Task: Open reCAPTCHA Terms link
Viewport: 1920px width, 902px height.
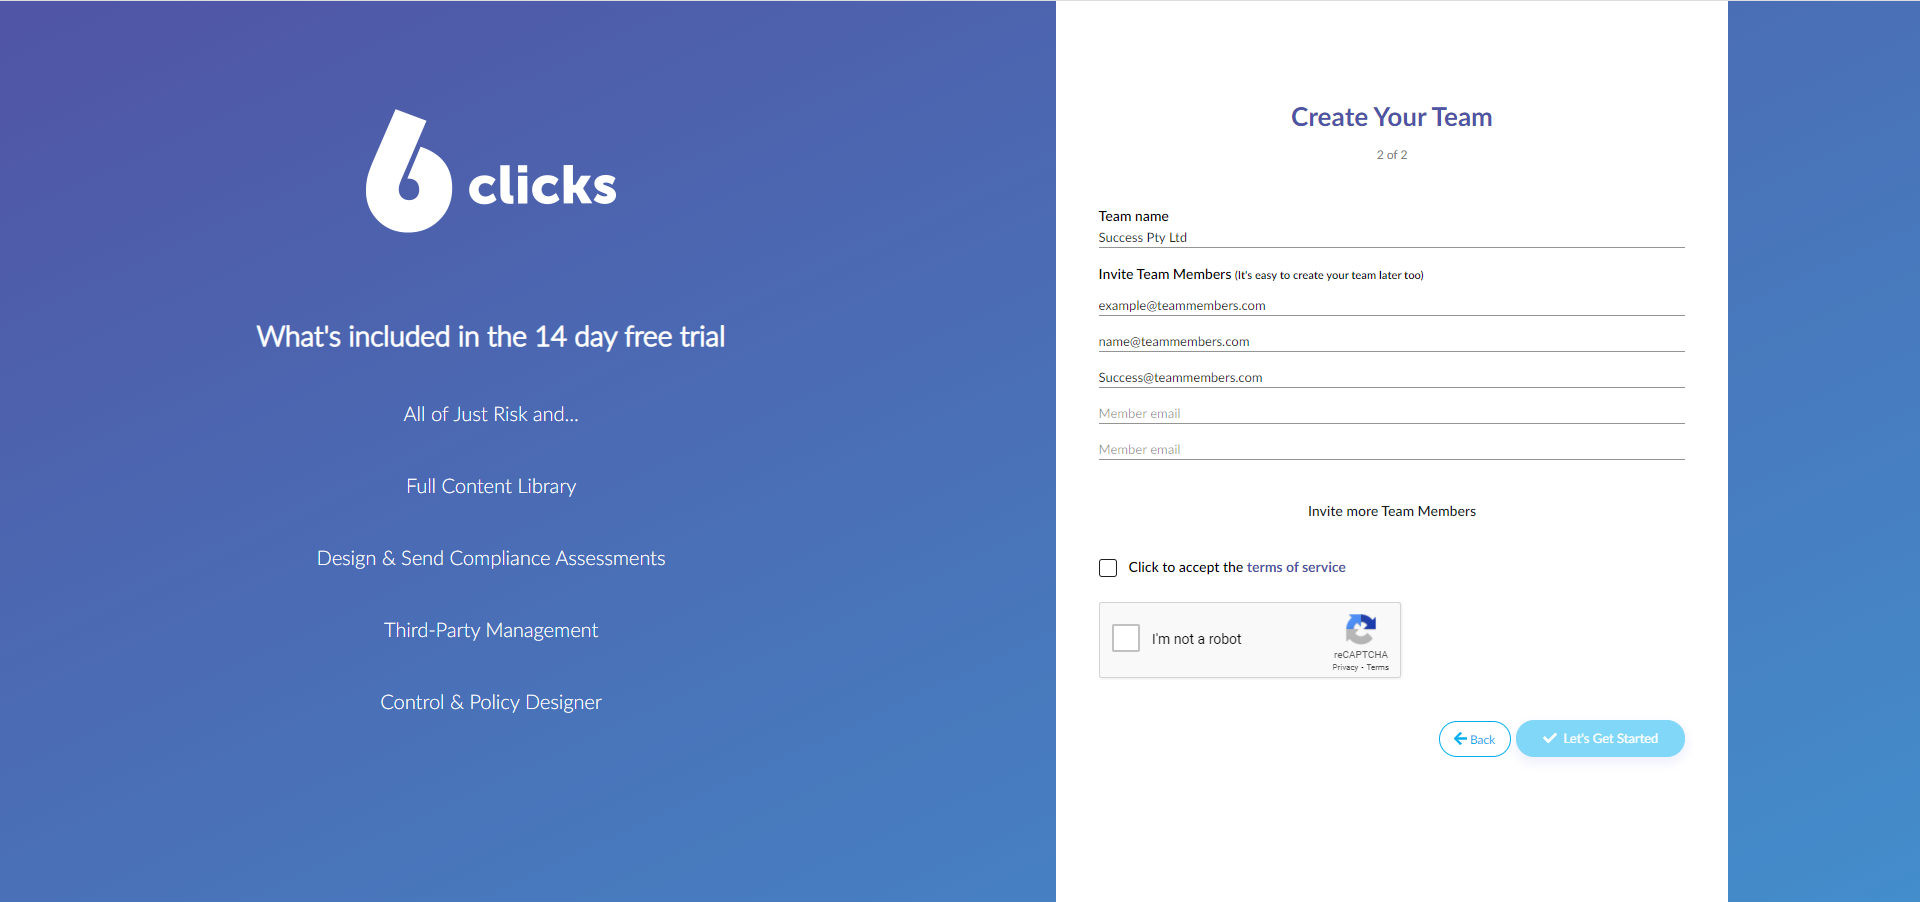Action: tap(1378, 667)
